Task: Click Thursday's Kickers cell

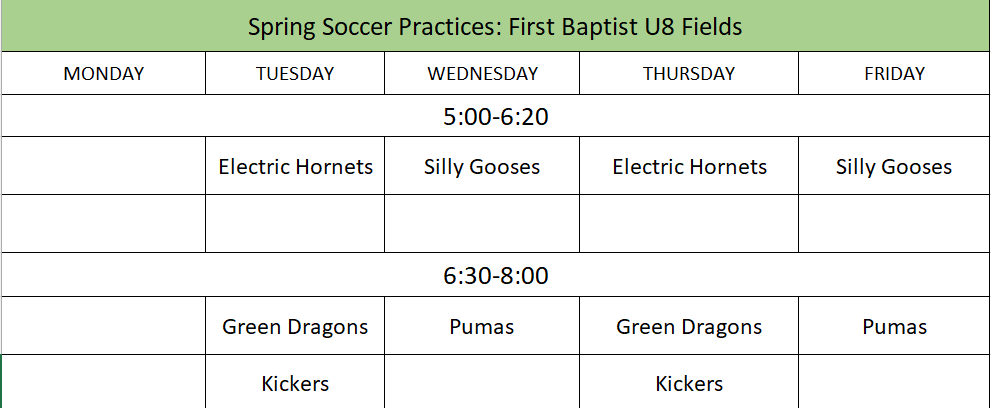Action: pos(689,383)
